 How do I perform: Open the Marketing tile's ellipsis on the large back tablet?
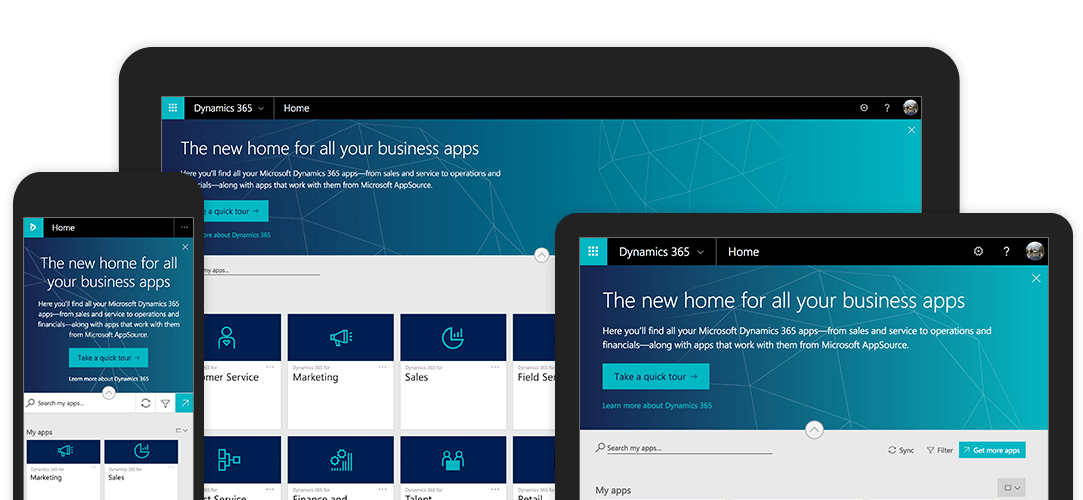(x=383, y=367)
